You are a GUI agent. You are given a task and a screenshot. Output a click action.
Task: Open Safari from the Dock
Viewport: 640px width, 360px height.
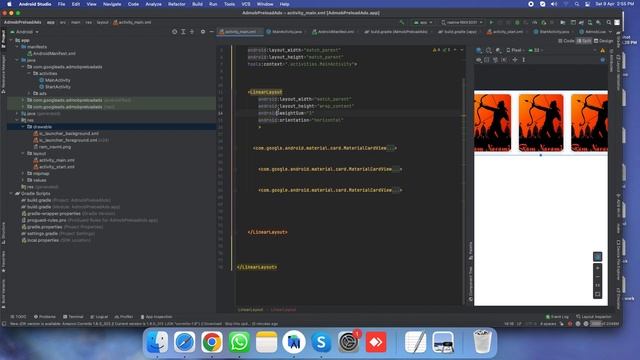pos(184,342)
